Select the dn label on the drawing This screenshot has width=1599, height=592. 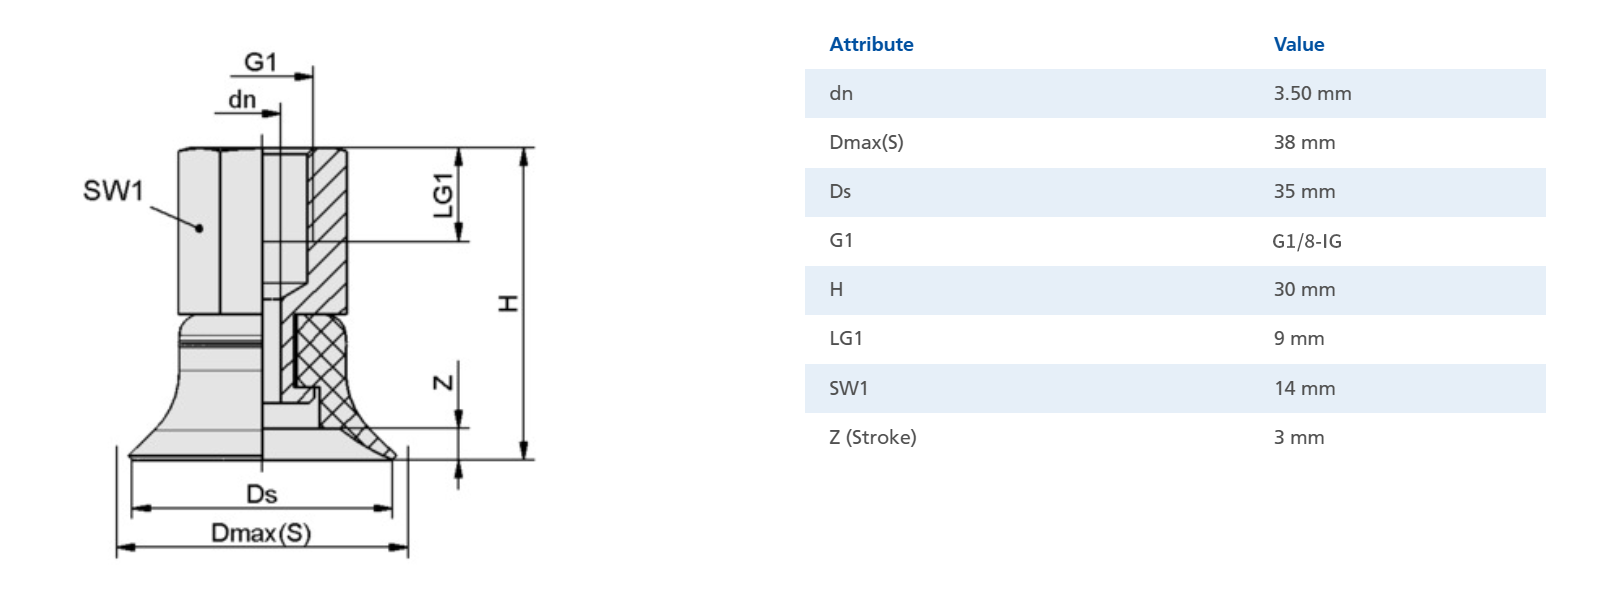(x=242, y=99)
